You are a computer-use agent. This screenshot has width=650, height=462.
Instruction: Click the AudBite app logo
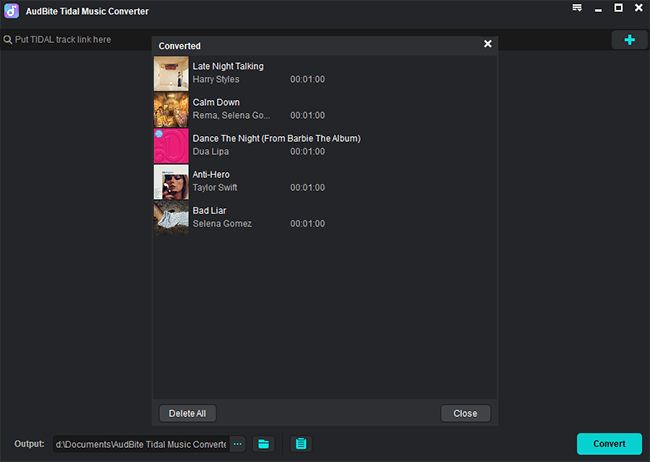(x=13, y=10)
